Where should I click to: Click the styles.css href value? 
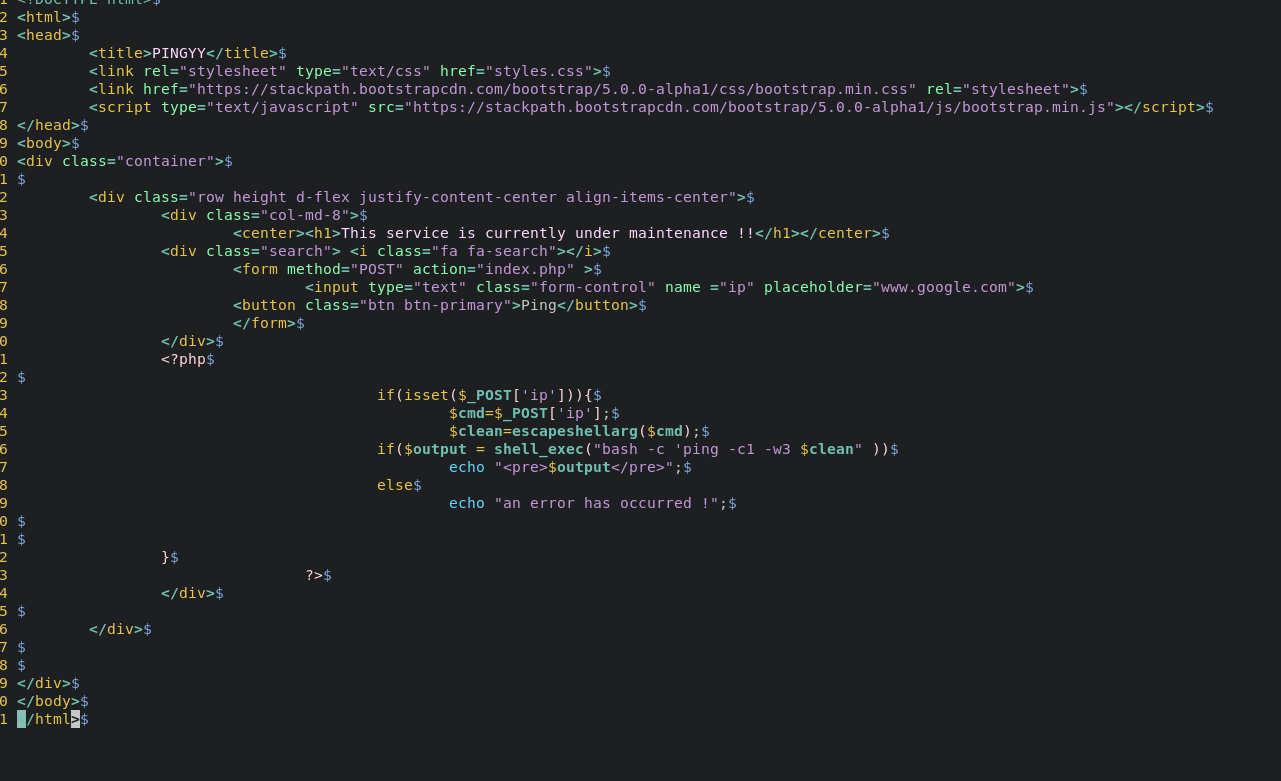pyautogui.click(x=539, y=71)
